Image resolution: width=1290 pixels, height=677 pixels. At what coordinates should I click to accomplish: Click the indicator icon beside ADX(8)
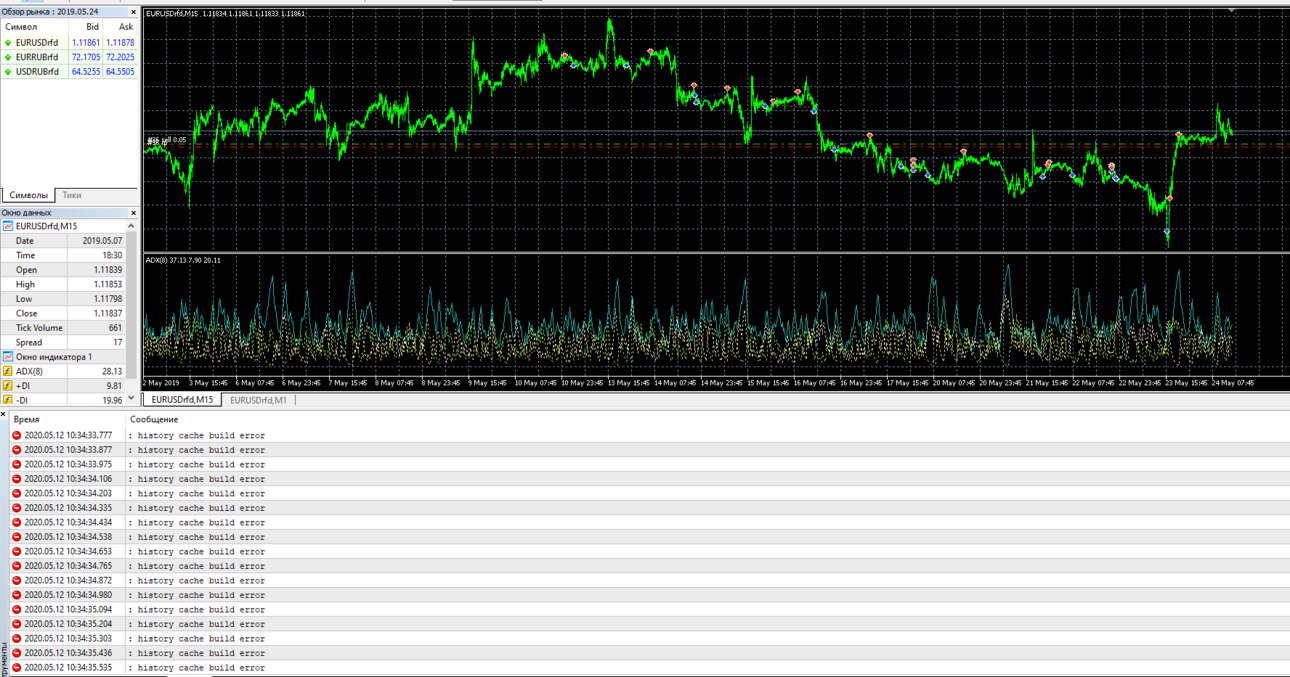pos(8,371)
